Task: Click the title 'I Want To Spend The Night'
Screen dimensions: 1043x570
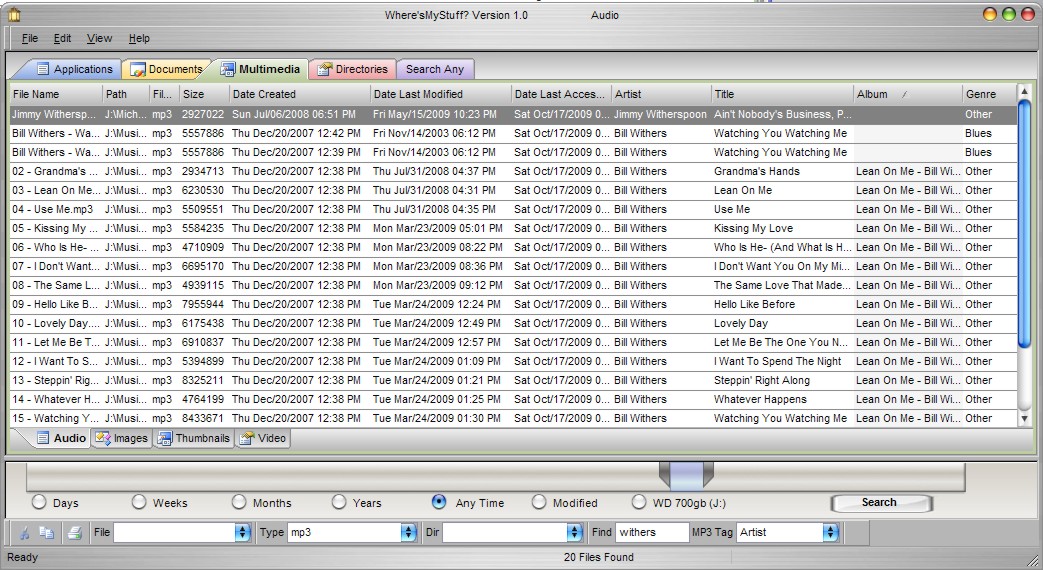Action: [x=778, y=361]
